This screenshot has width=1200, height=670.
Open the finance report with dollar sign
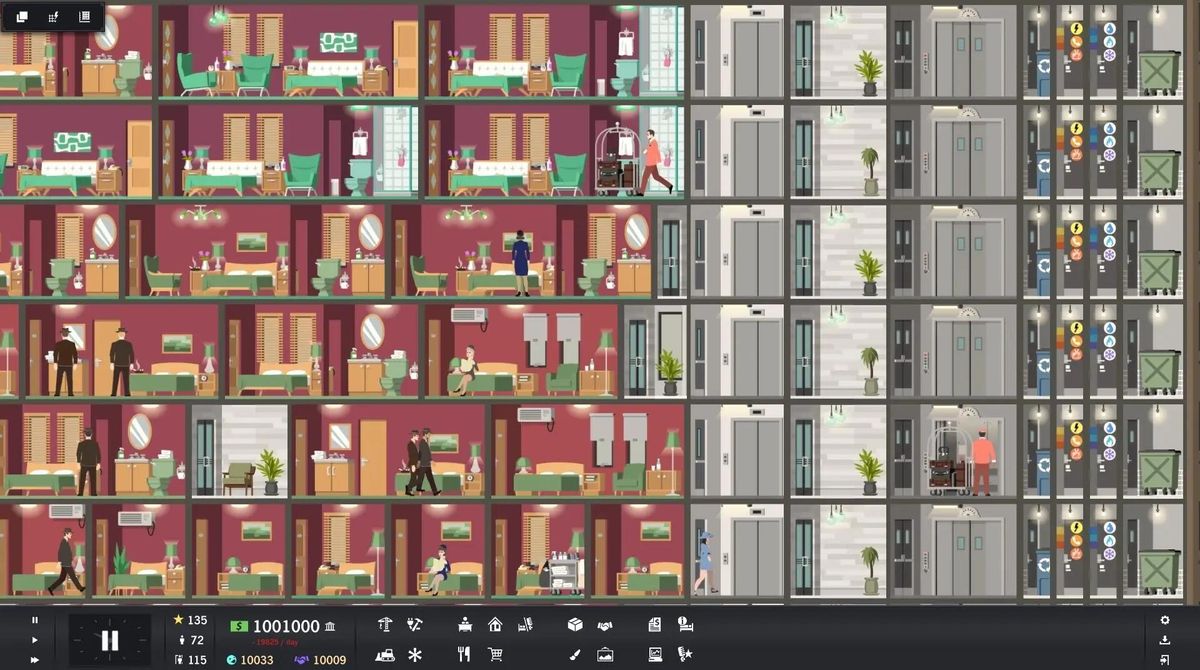(x=654, y=625)
